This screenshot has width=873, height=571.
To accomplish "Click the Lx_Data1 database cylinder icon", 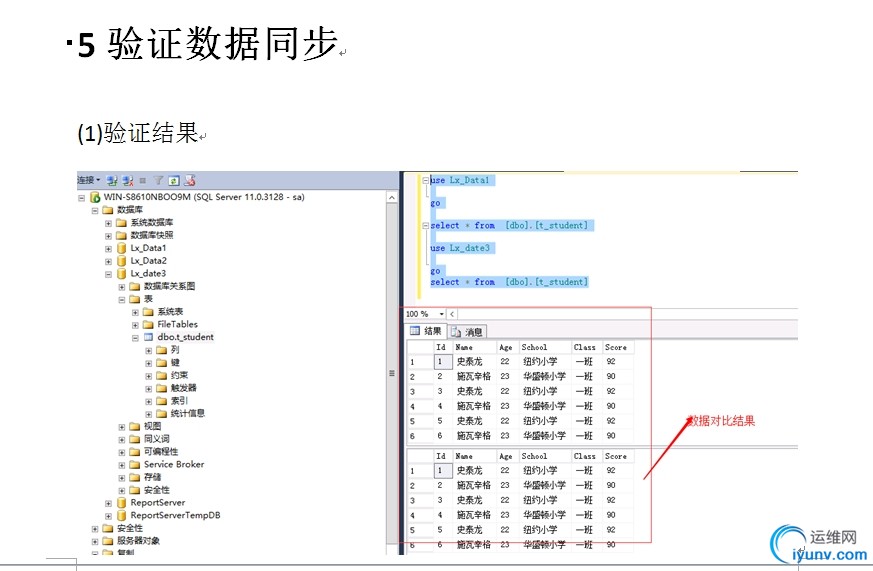I will coord(121,248).
